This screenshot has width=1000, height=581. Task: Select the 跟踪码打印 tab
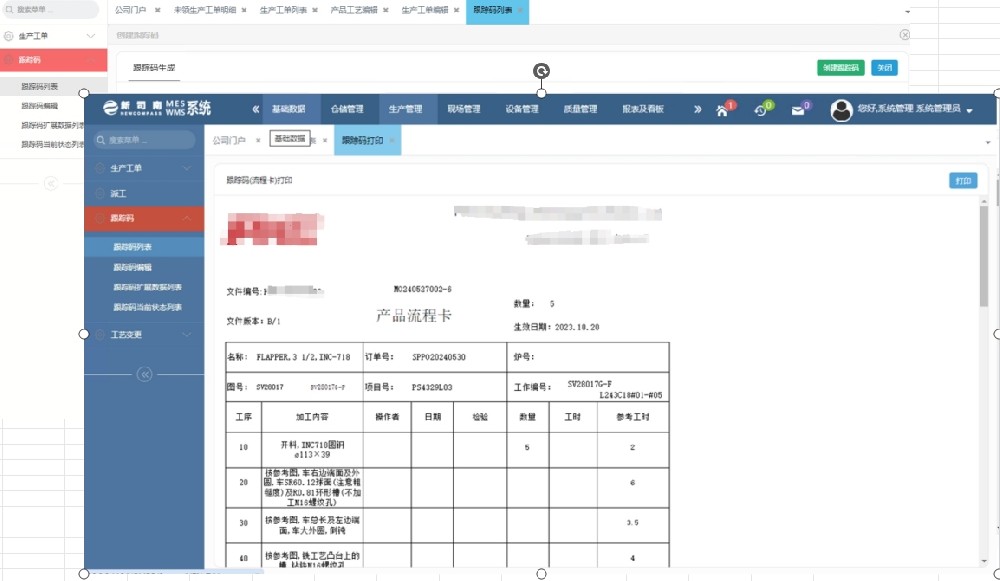pyautogui.click(x=362, y=140)
